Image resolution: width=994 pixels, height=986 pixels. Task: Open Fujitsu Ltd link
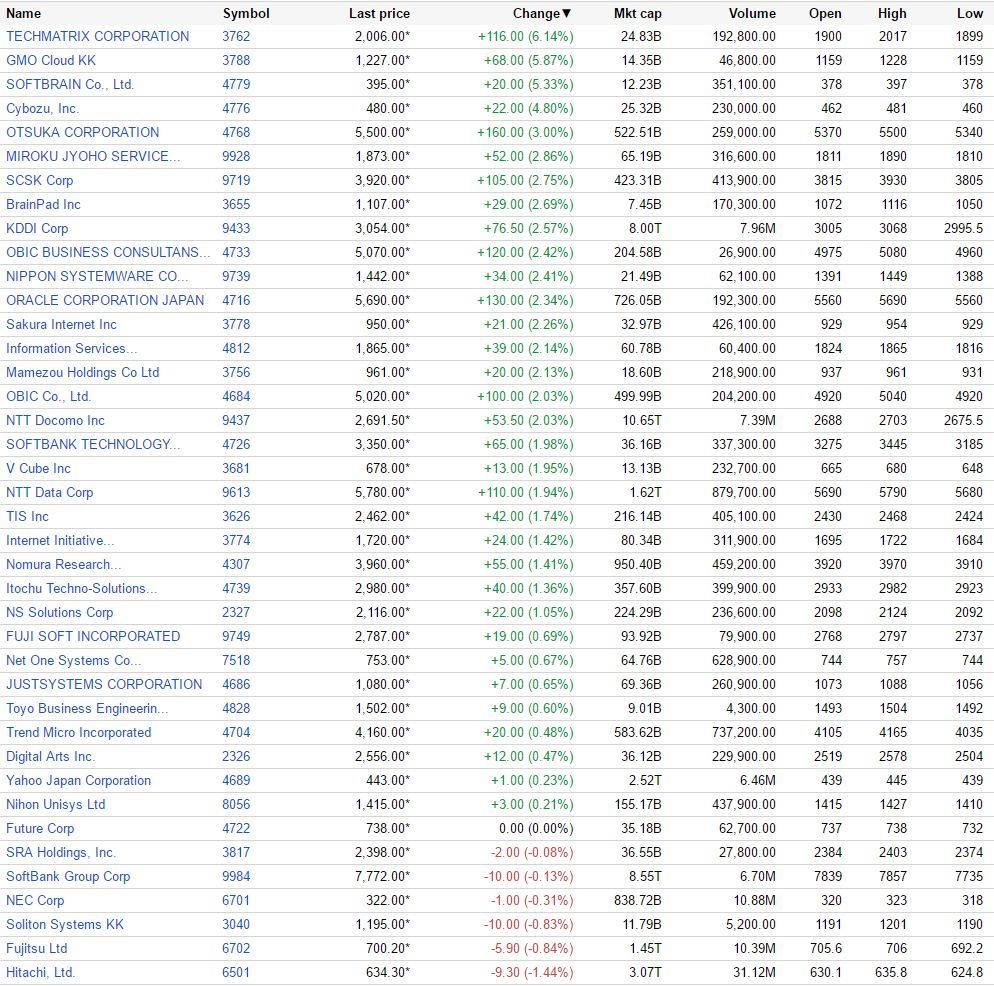[x=36, y=949]
